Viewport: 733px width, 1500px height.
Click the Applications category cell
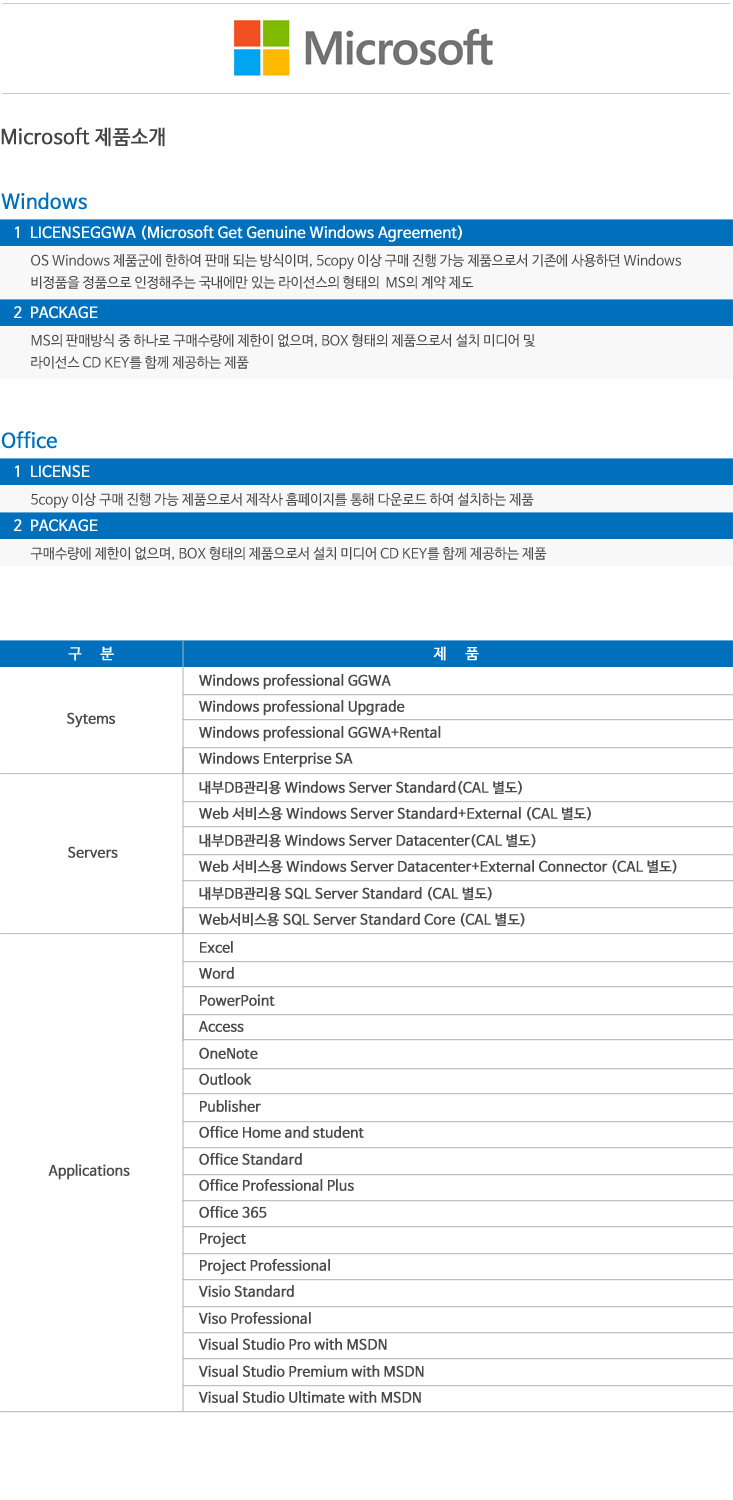tap(89, 1171)
